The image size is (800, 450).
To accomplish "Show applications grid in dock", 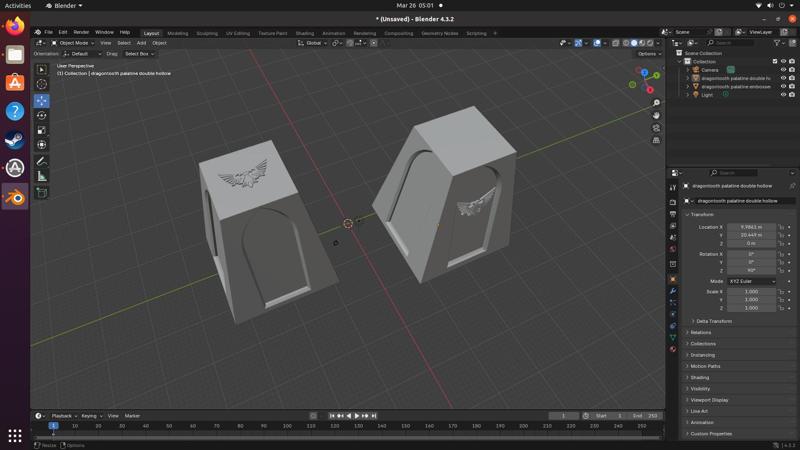I will [x=15, y=435].
